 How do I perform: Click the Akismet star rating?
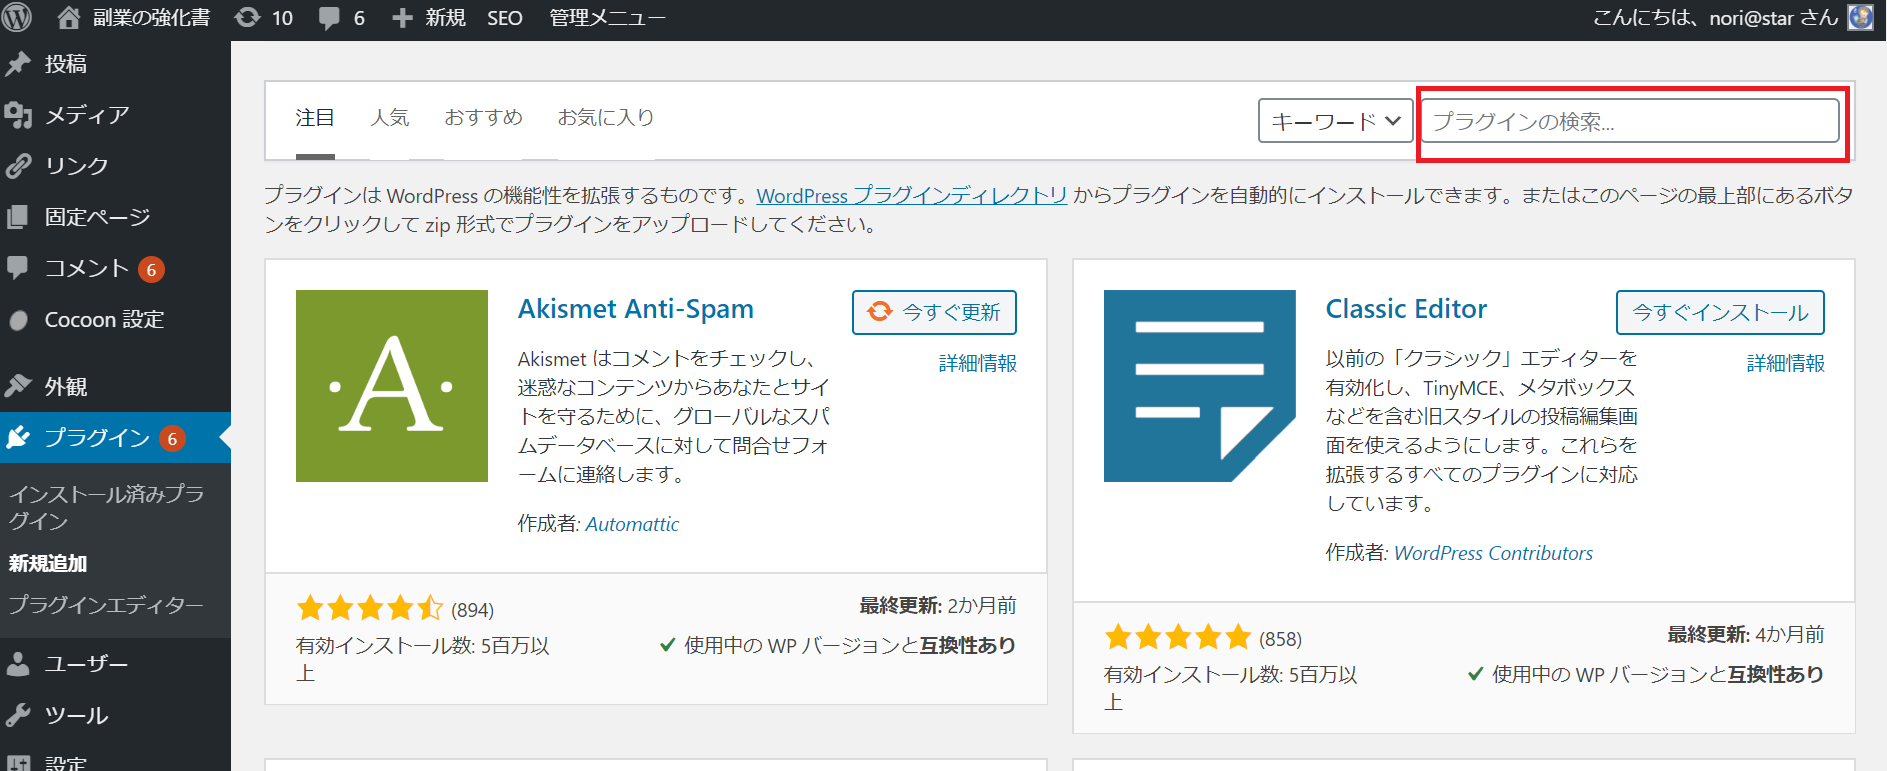point(369,608)
